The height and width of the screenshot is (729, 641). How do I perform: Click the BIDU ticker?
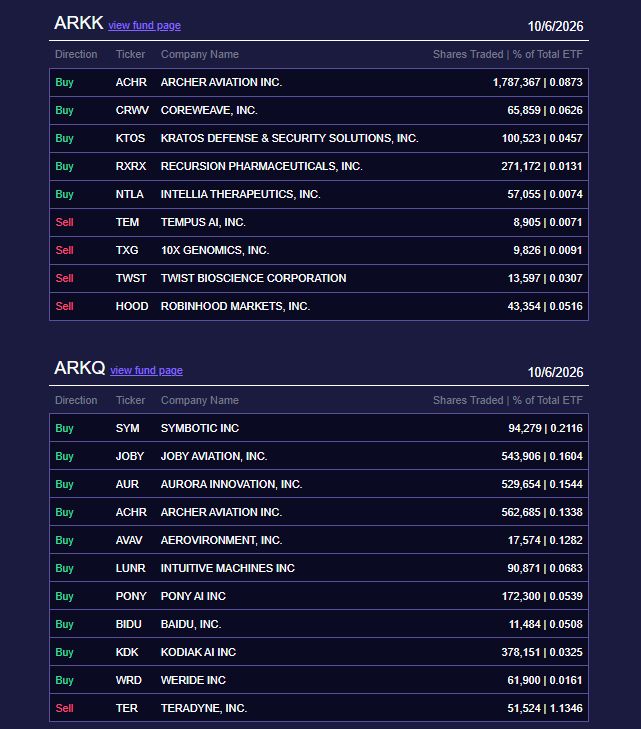click(128, 624)
